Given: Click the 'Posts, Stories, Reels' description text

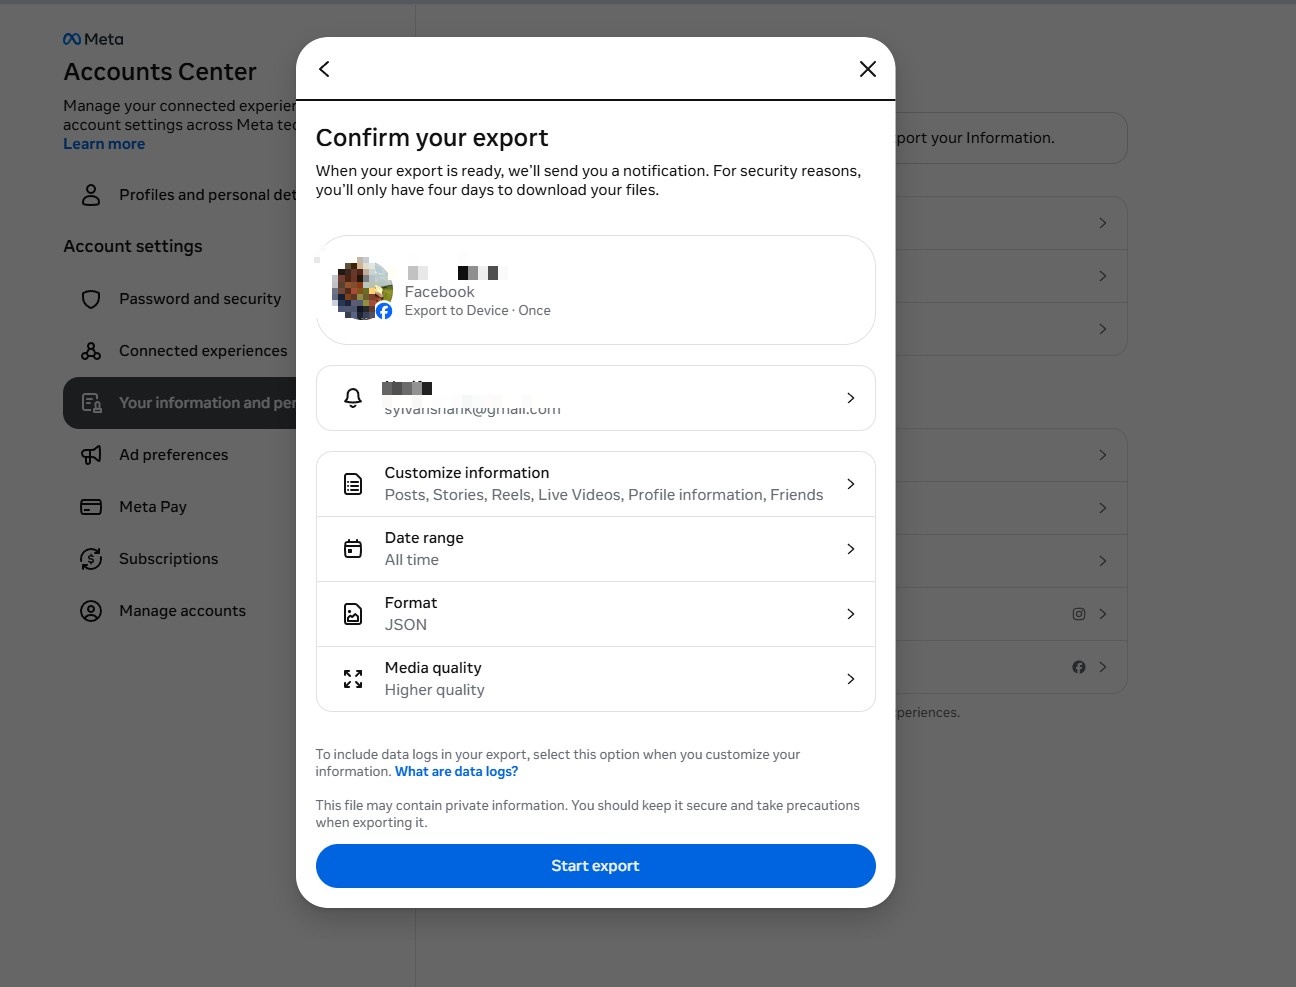Looking at the screenshot, I should (x=604, y=495).
